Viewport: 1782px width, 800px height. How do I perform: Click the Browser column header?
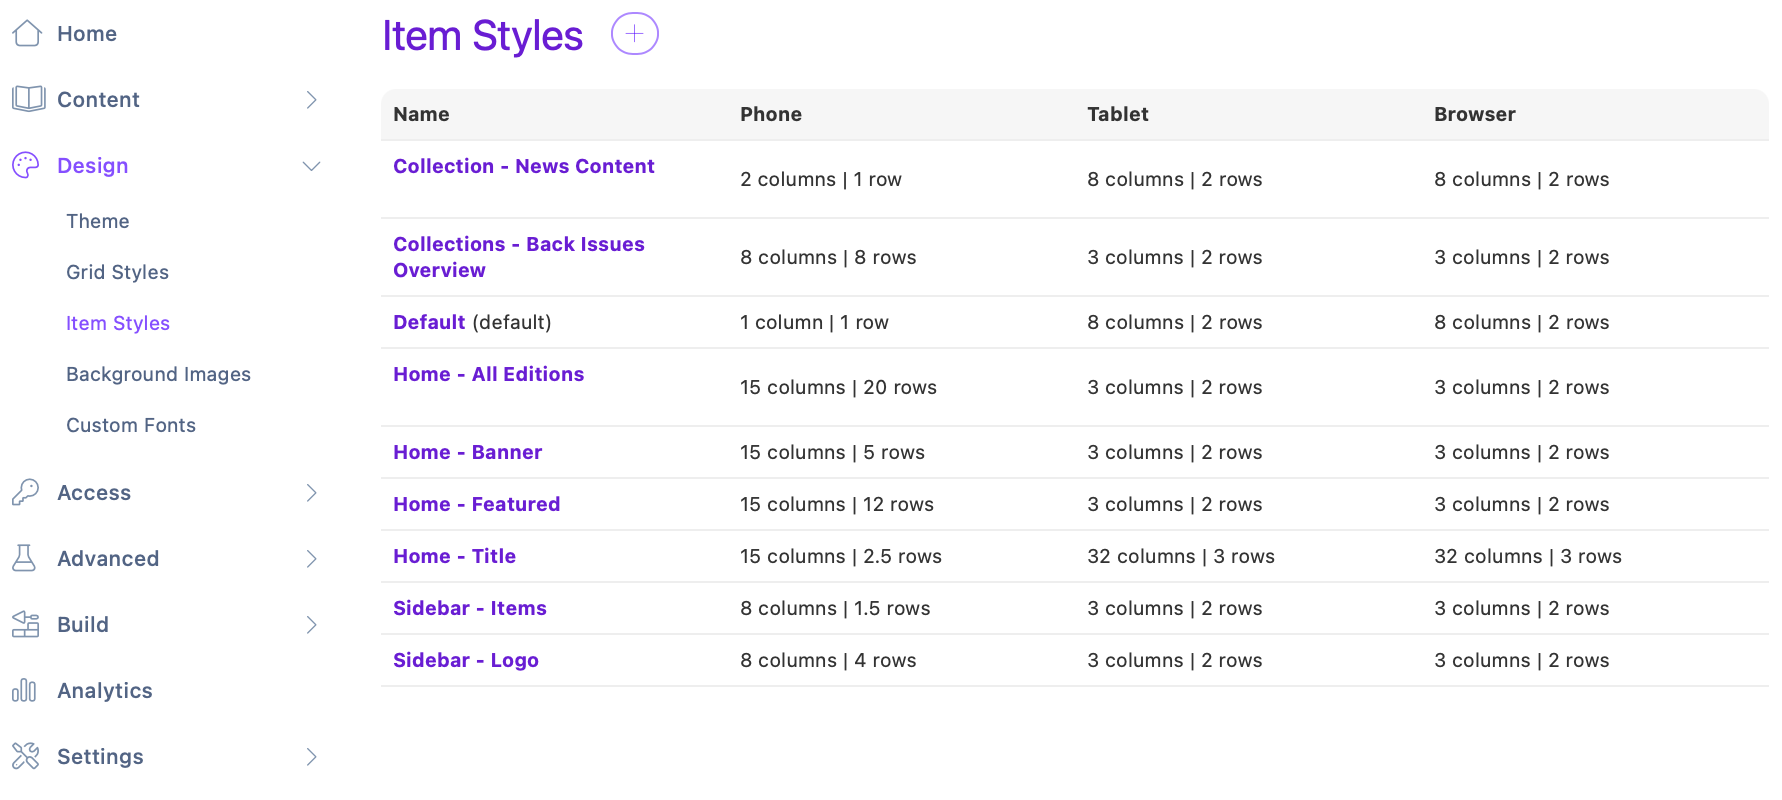pyautogui.click(x=1475, y=114)
